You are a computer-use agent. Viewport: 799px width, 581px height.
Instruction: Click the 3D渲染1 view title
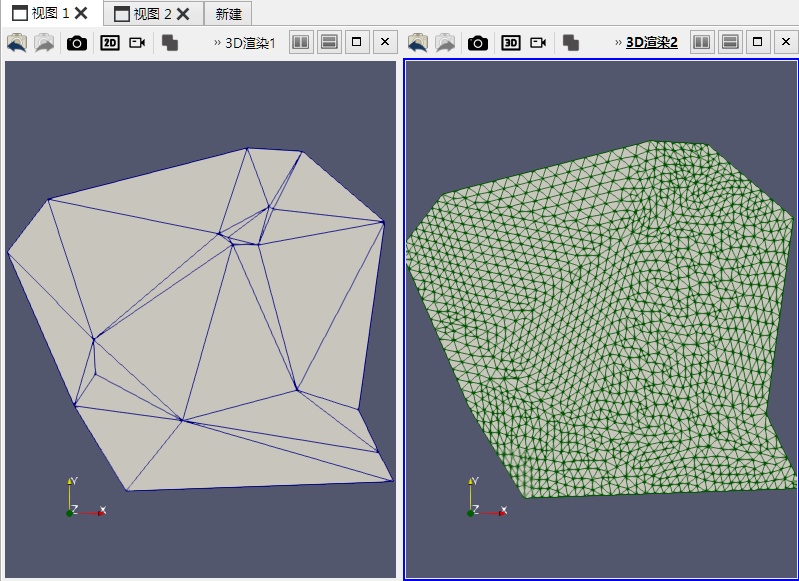click(250, 43)
